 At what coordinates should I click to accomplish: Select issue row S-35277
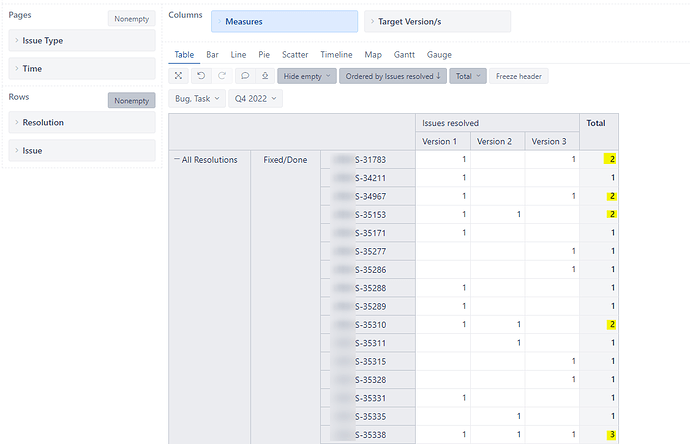click(368, 251)
